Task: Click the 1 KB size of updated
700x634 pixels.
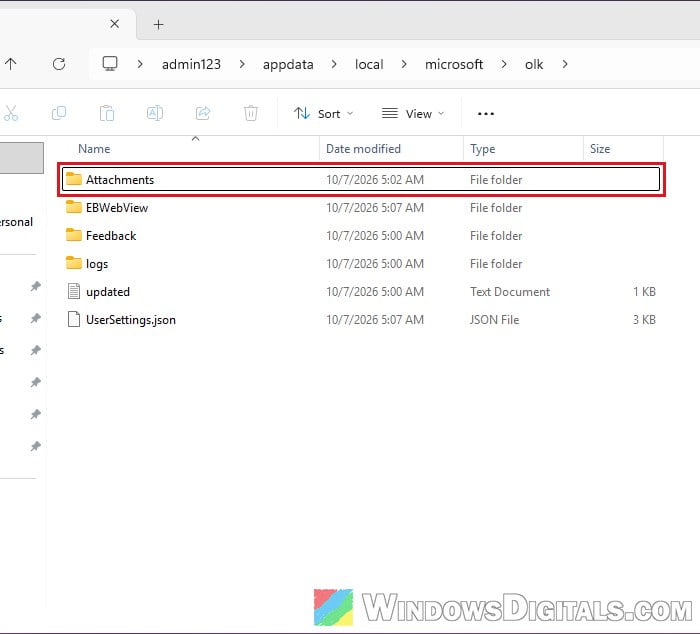Action: (x=644, y=292)
